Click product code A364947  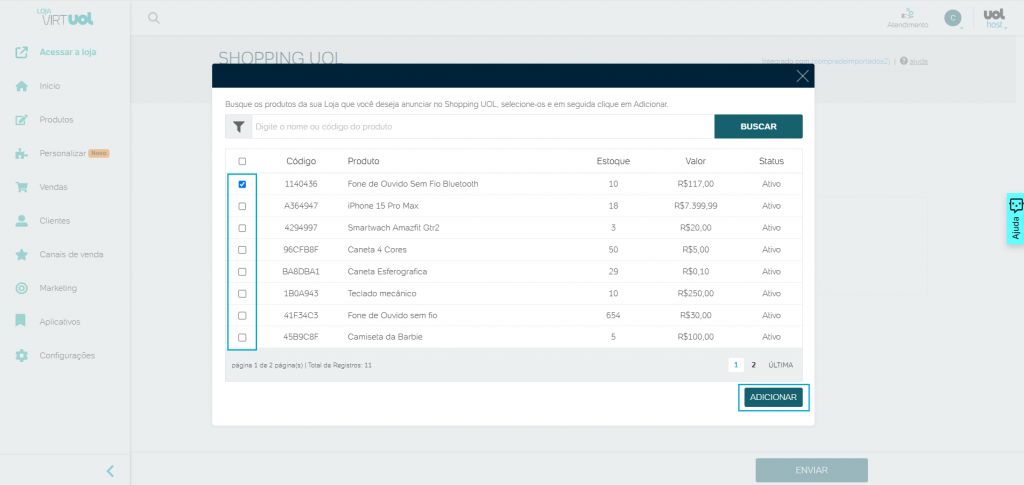(301, 206)
